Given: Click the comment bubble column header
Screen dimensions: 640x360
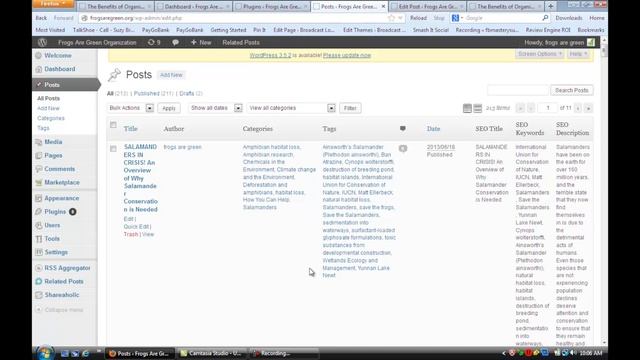Looking at the screenshot, I should [x=403, y=129].
